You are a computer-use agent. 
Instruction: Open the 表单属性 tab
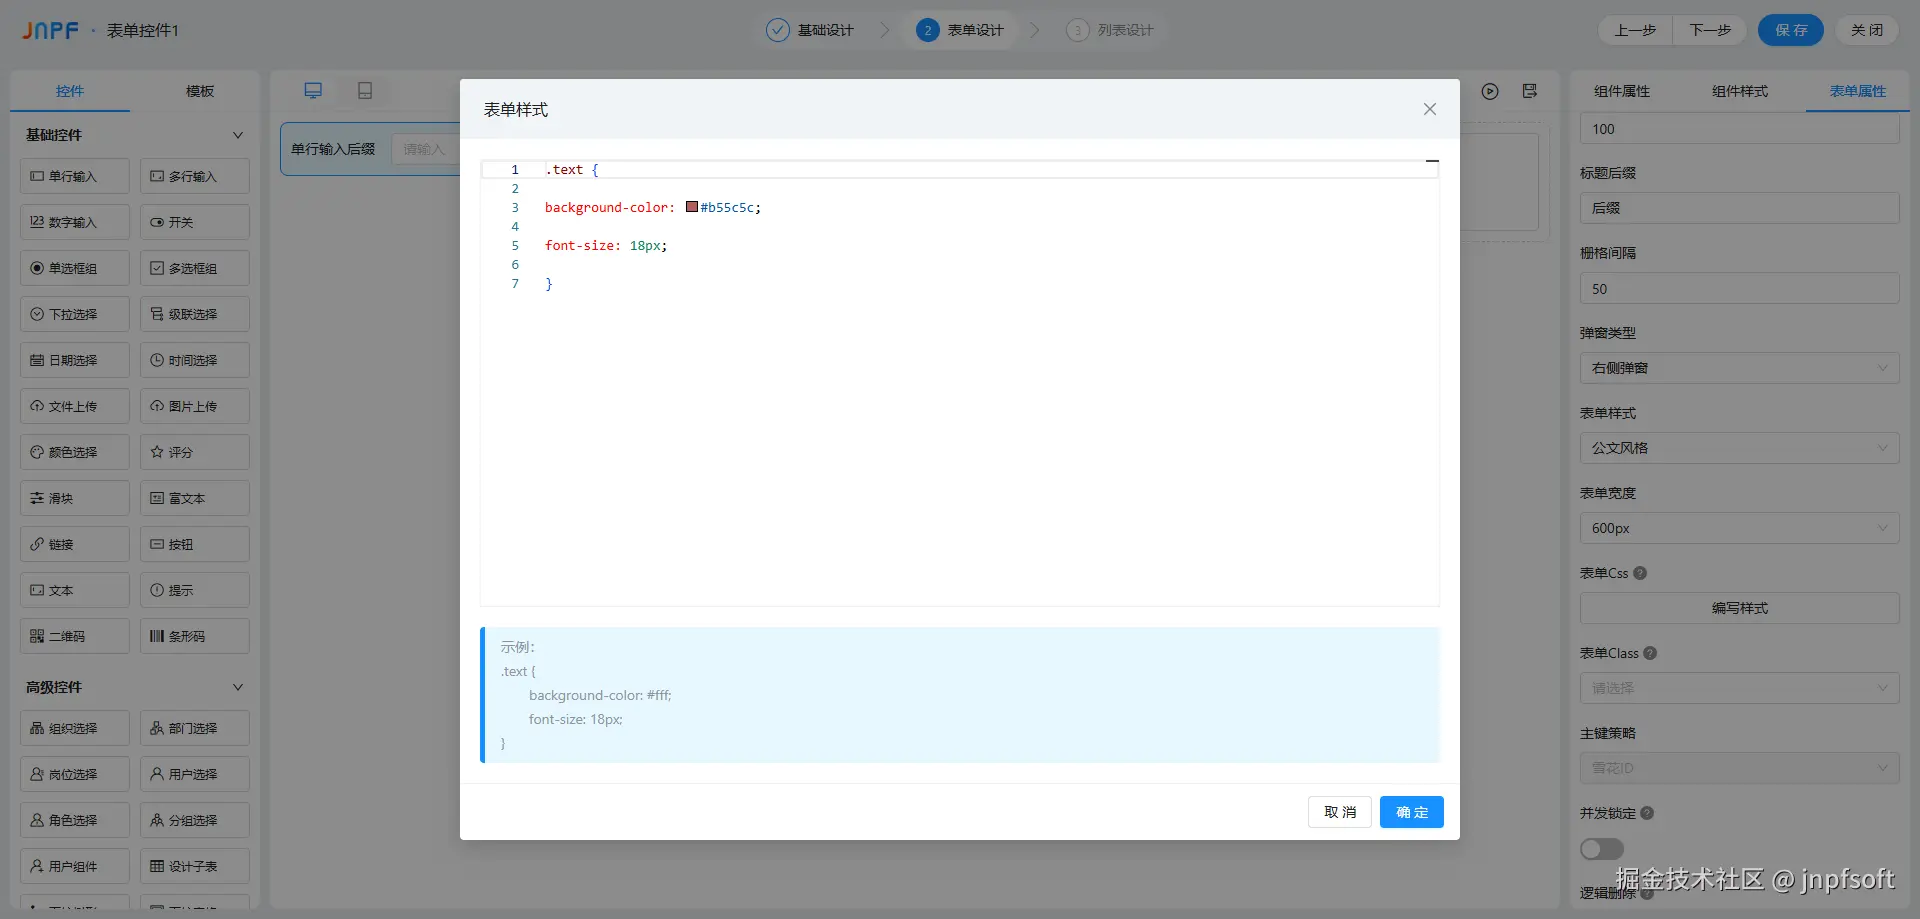[1858, 91]
